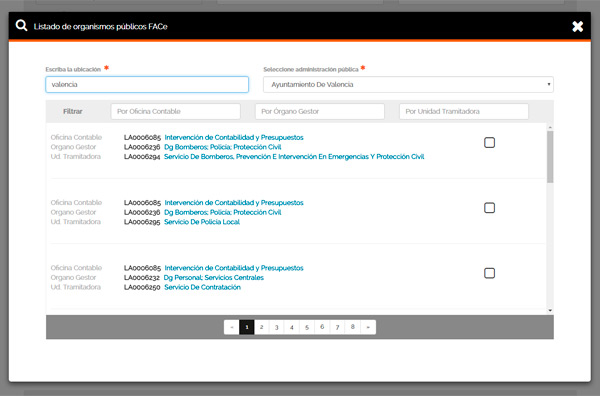This screenshot has width=600, height=396.
Task: Go to page 7 of results
Action: pyautogui.click(x=338, y=327)
